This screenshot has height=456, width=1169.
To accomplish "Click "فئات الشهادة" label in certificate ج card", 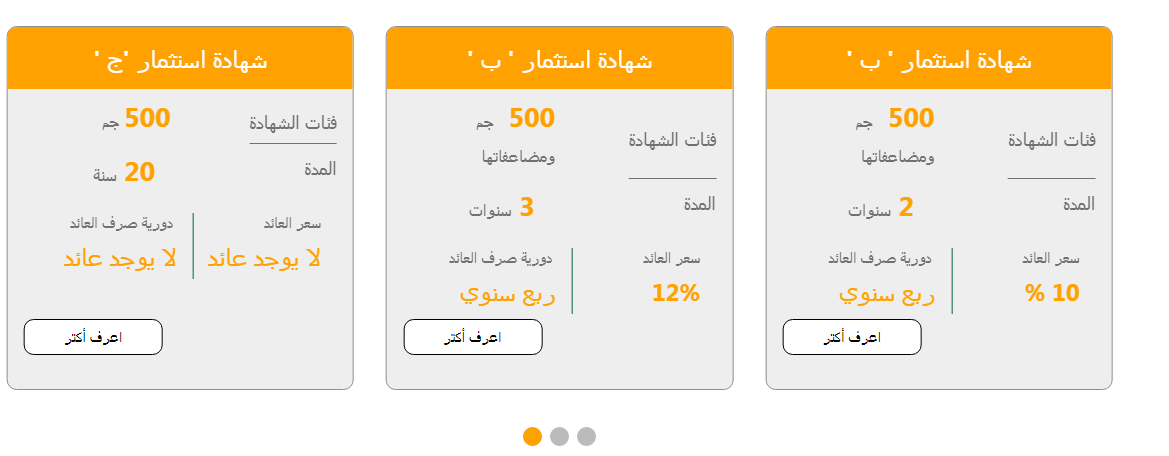I will (293, 123).
